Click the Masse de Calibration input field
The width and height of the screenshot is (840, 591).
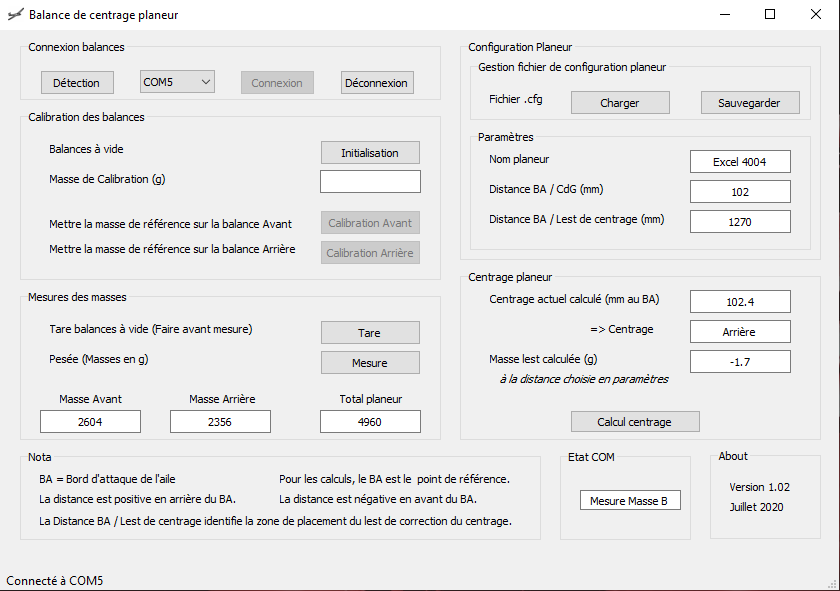(370, 181)
